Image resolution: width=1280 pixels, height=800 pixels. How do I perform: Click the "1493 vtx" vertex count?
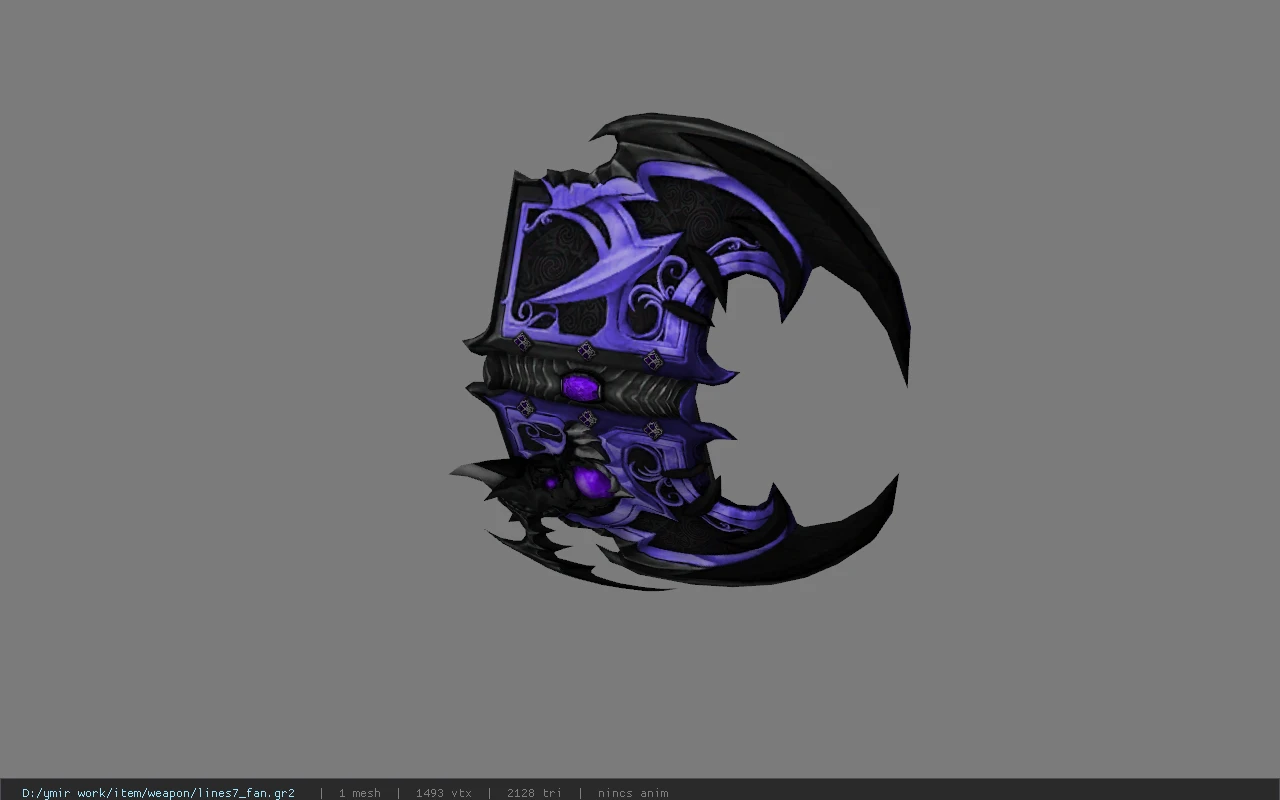click(443, 793)
